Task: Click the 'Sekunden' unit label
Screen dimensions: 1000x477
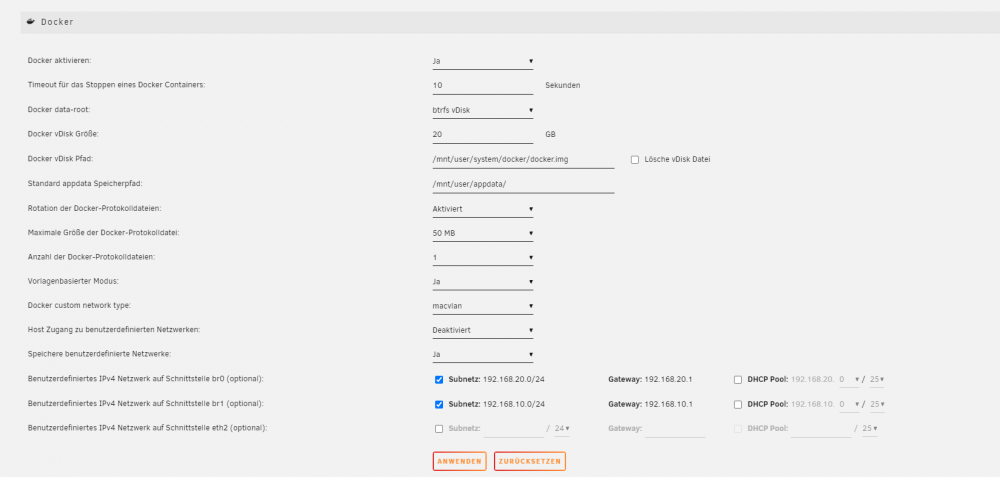Action: (x=562, y=85)
